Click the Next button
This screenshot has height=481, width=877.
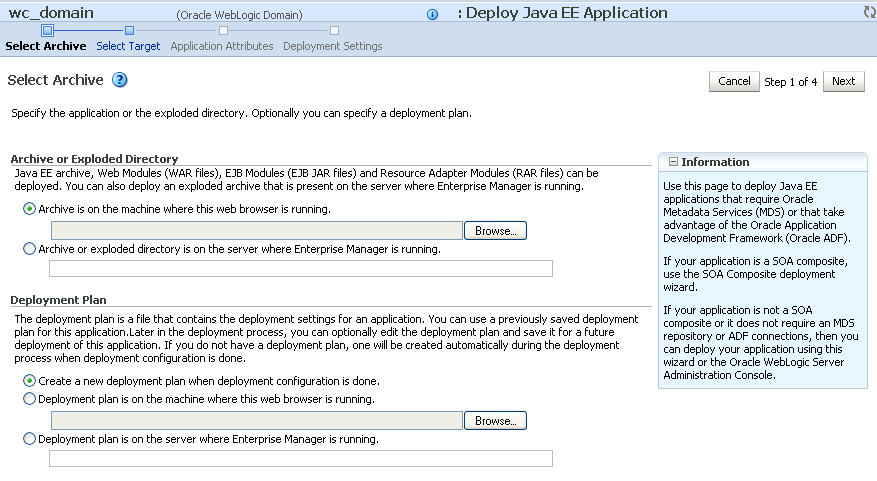(x=843, y=81)
